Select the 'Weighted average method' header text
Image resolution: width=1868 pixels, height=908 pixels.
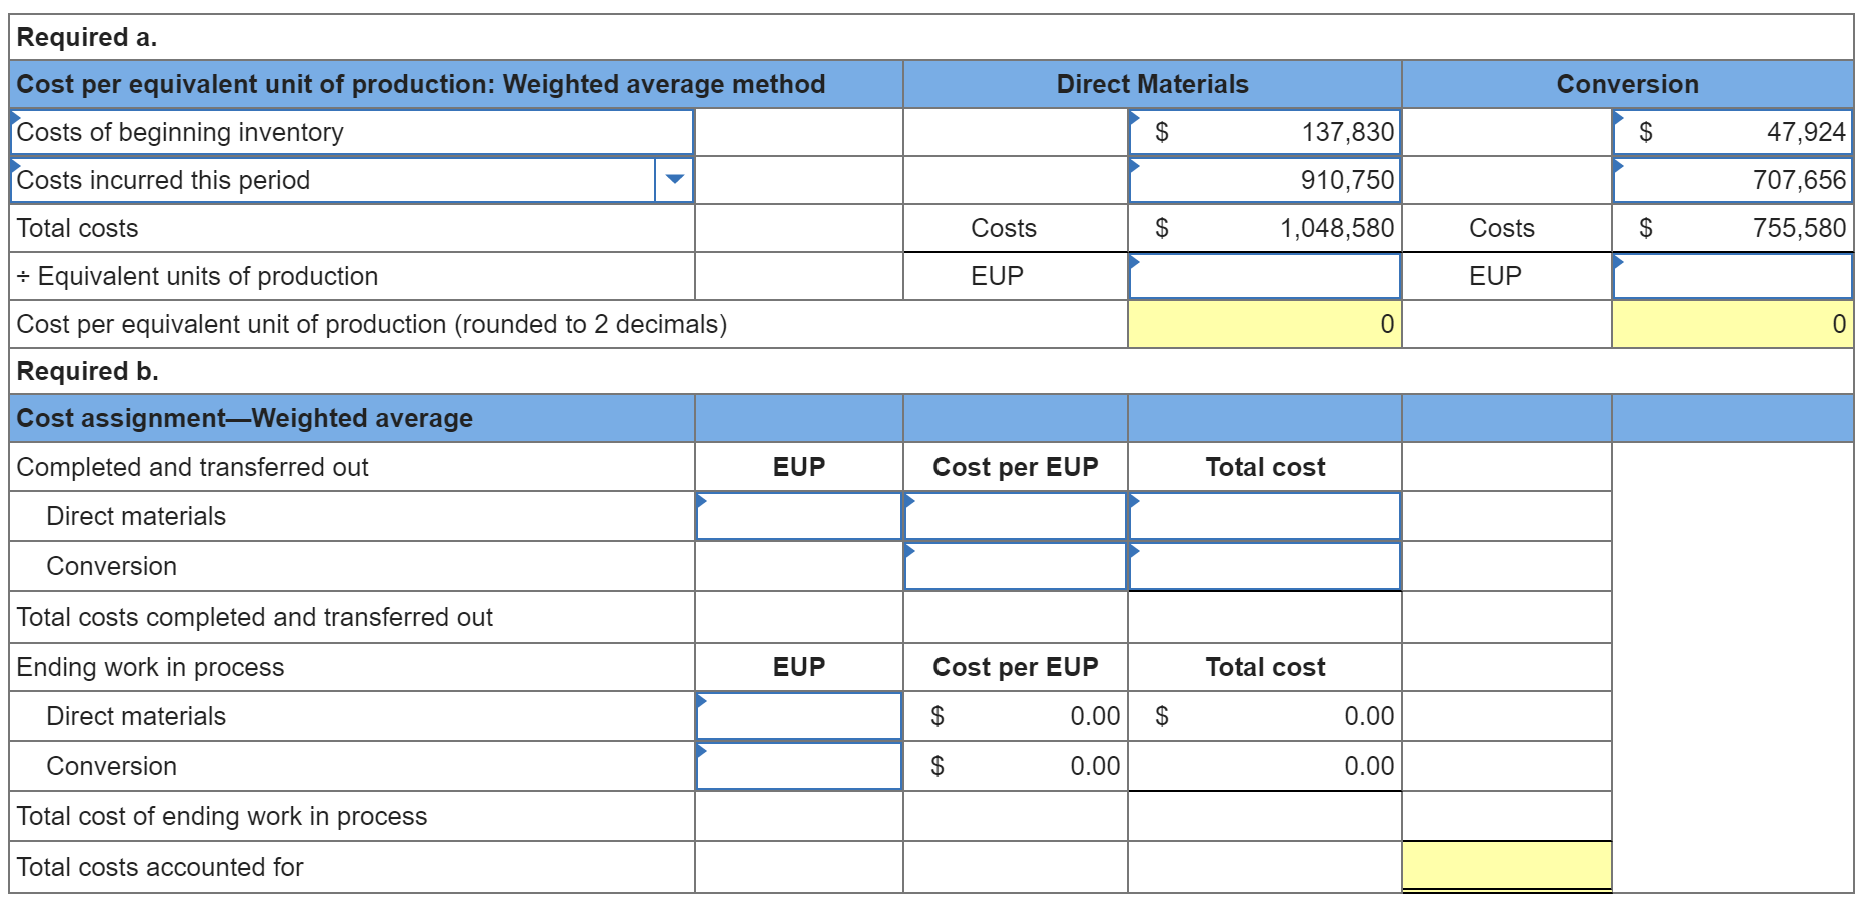(664, 84)
